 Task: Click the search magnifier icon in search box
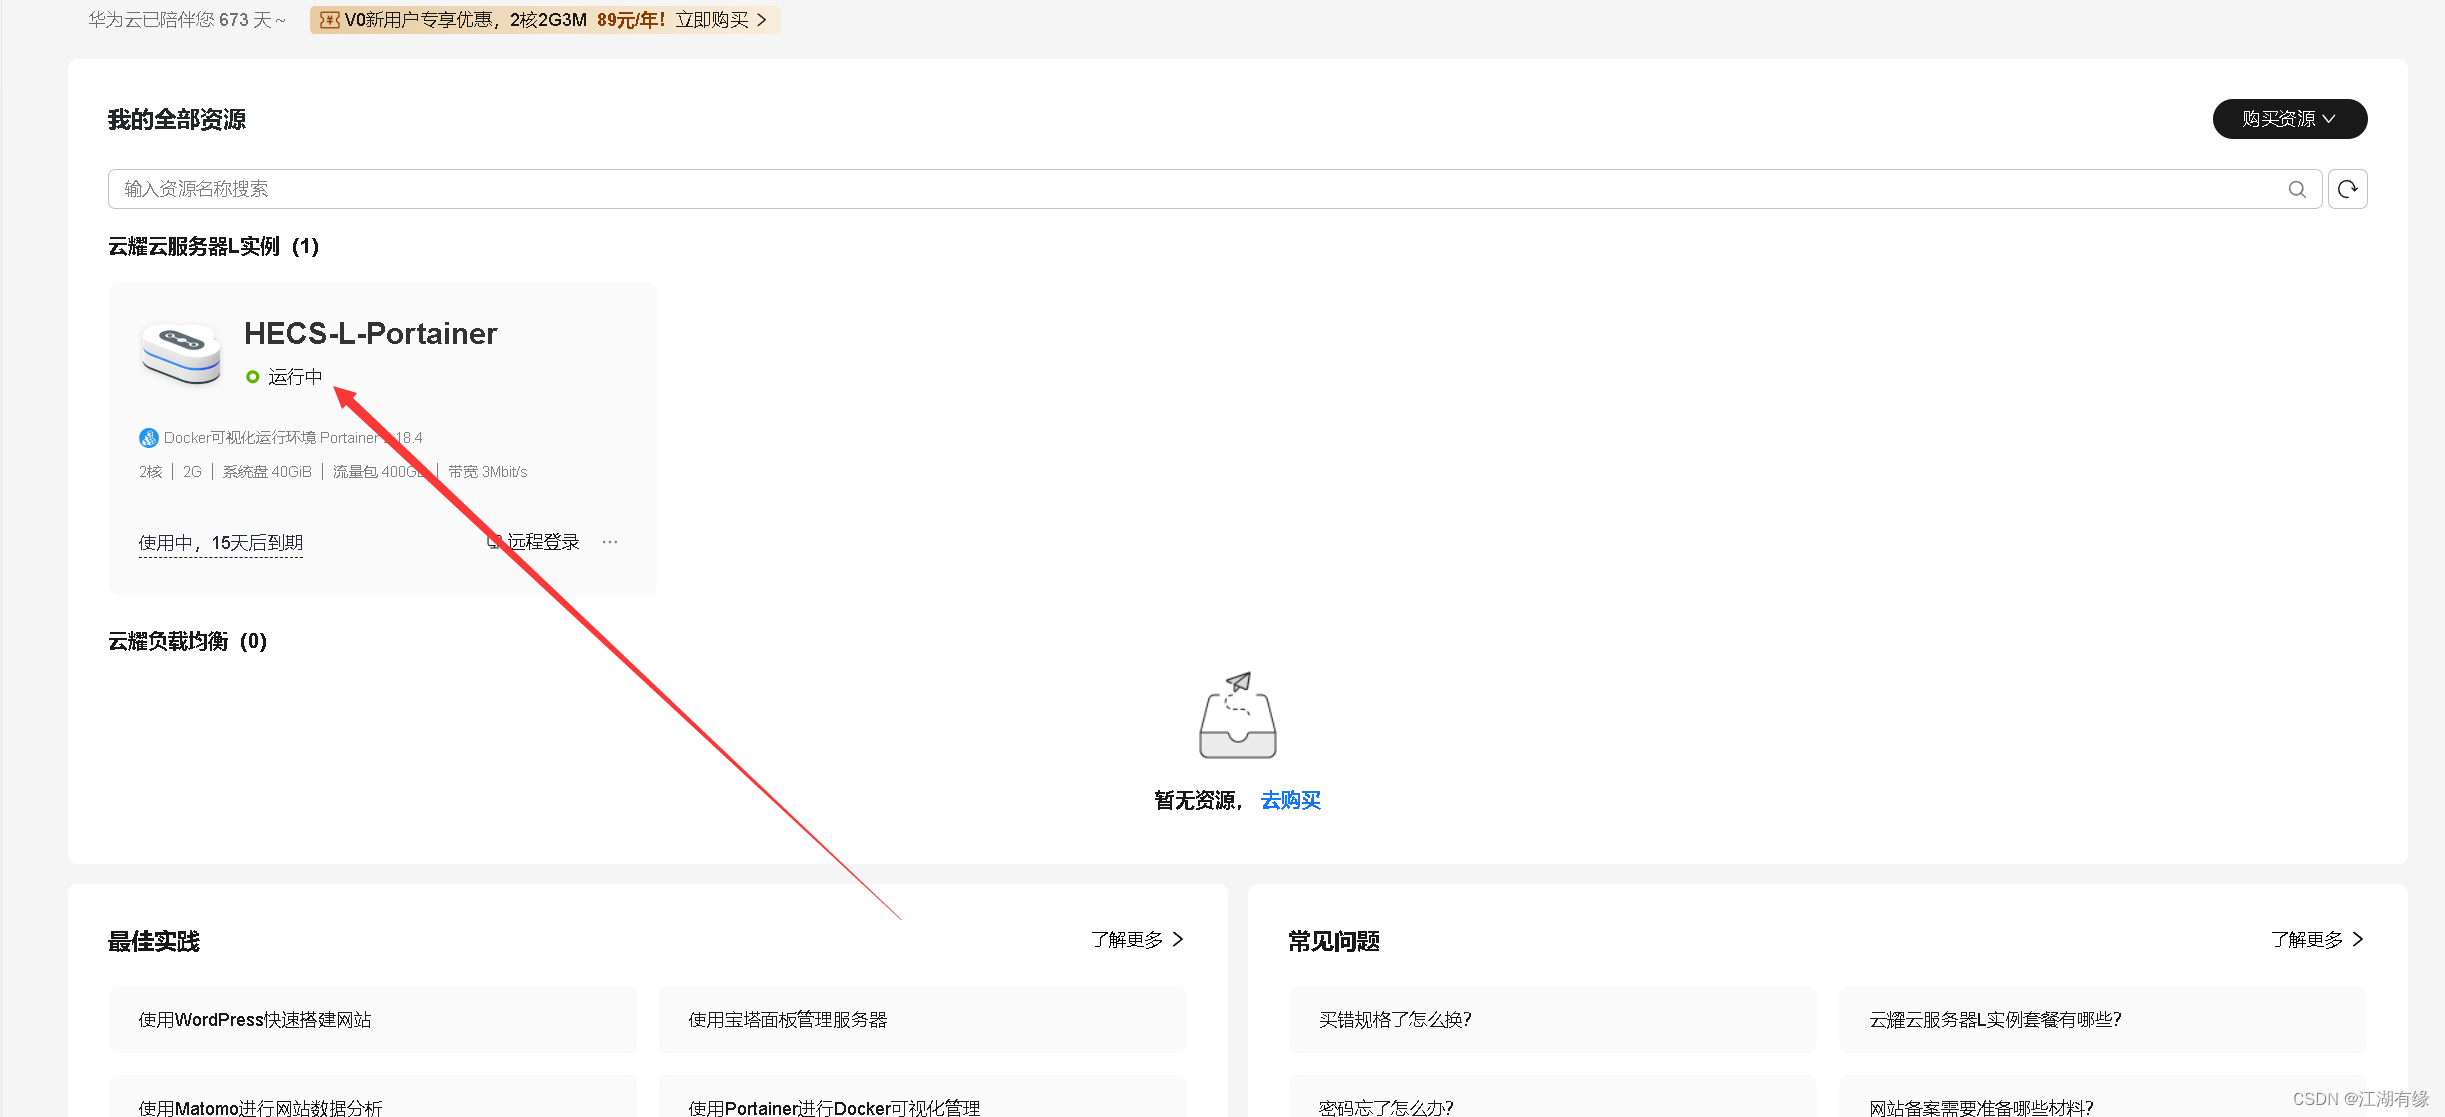coord(2298,189)
